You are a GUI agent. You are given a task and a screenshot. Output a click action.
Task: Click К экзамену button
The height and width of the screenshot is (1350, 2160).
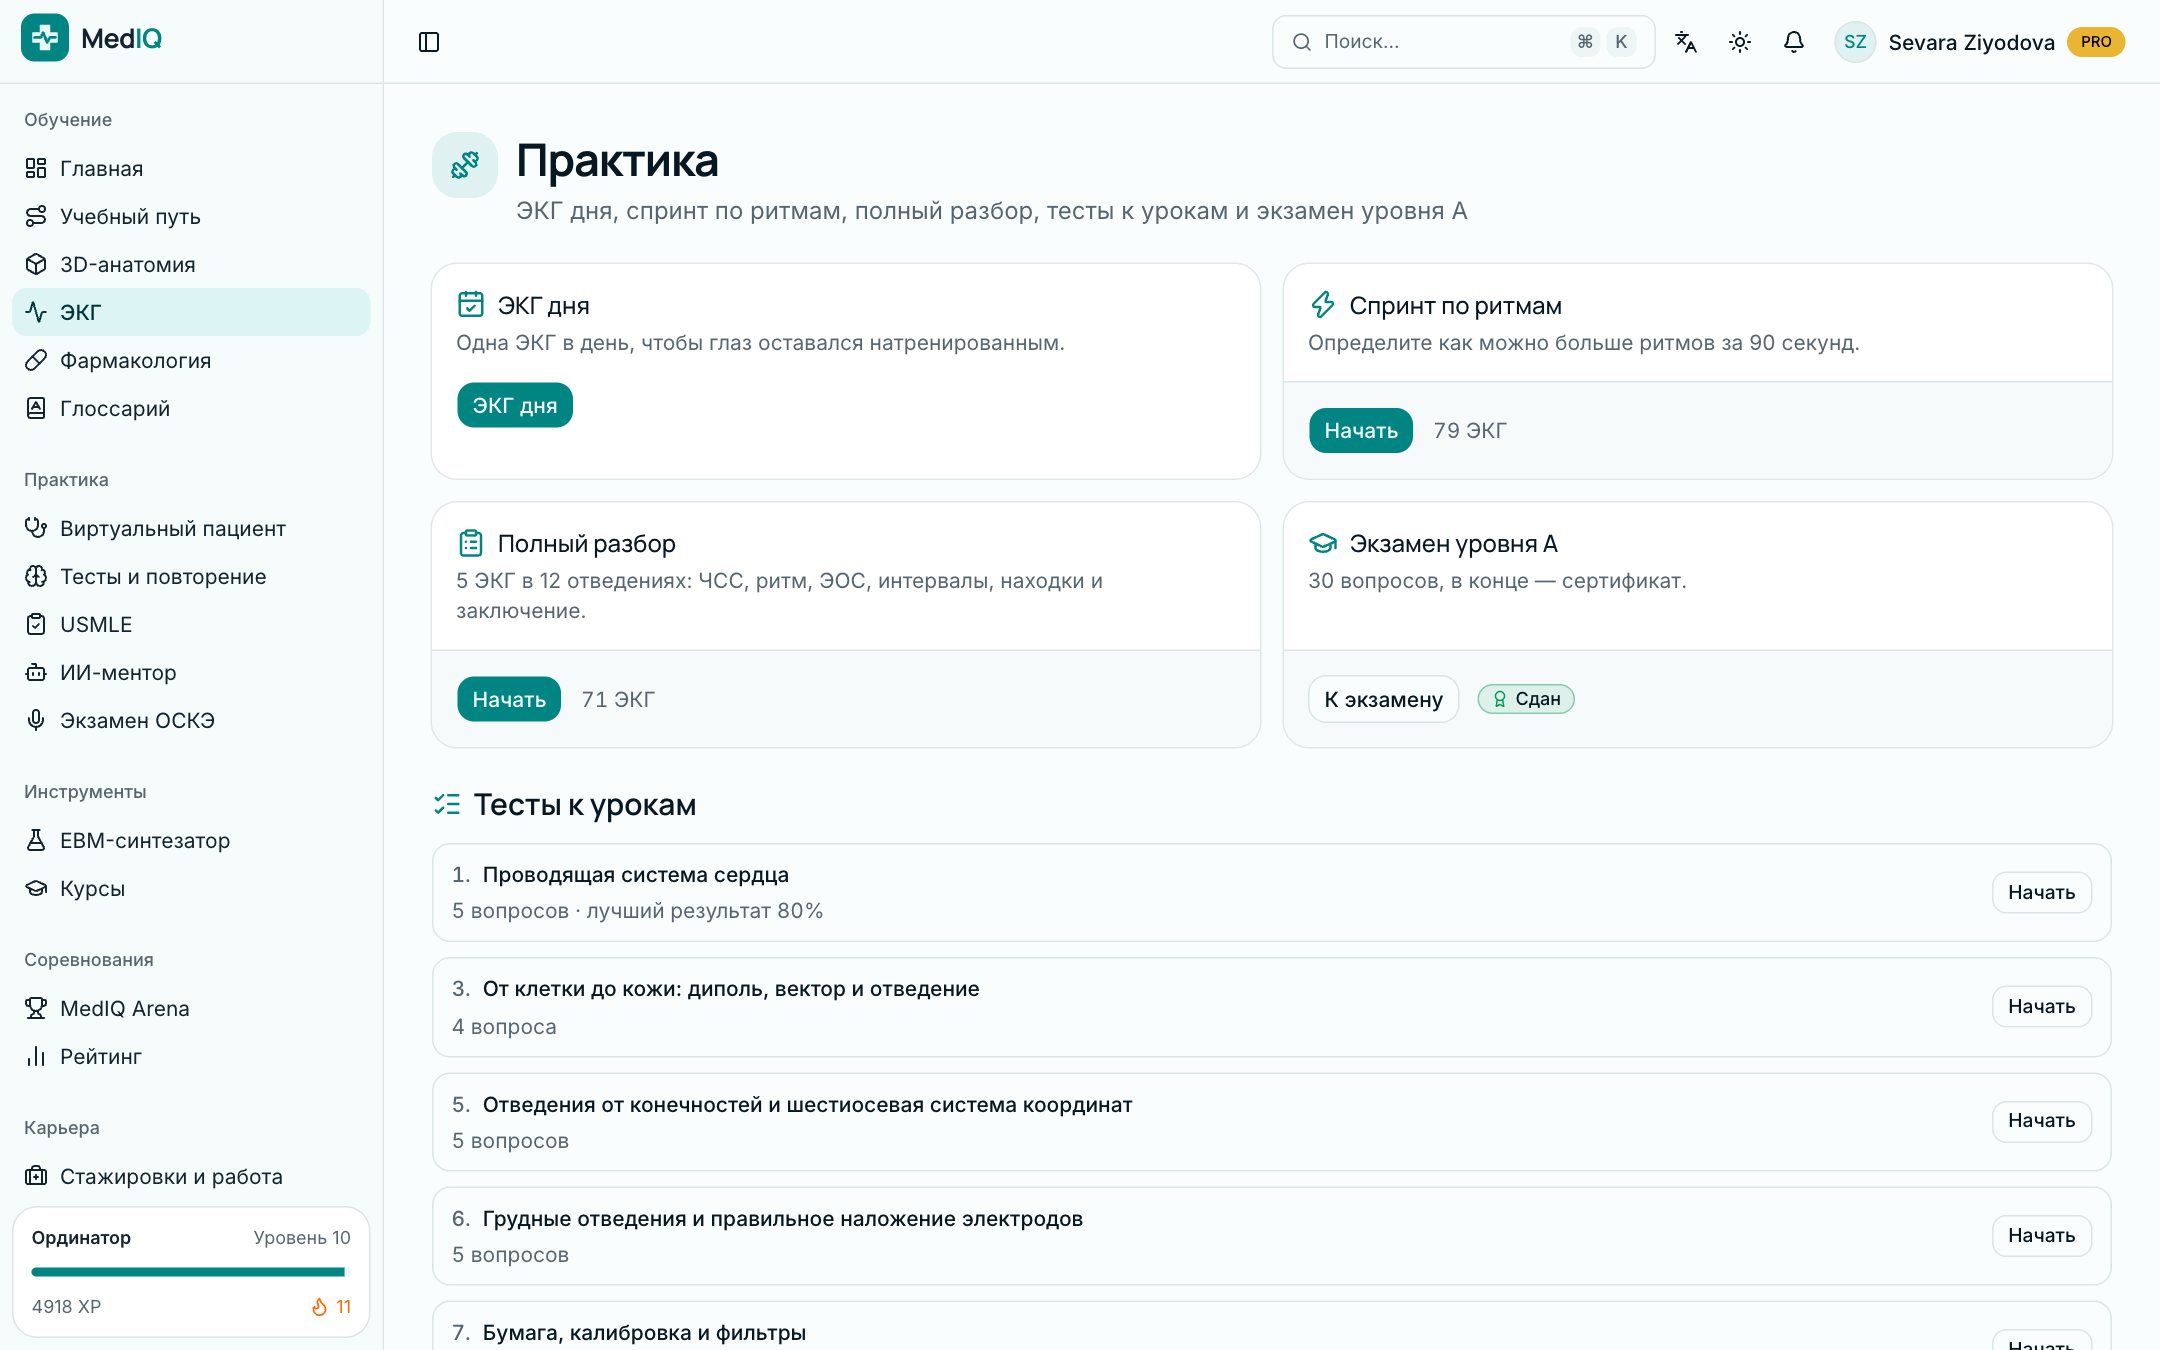tap(1383, 699)
